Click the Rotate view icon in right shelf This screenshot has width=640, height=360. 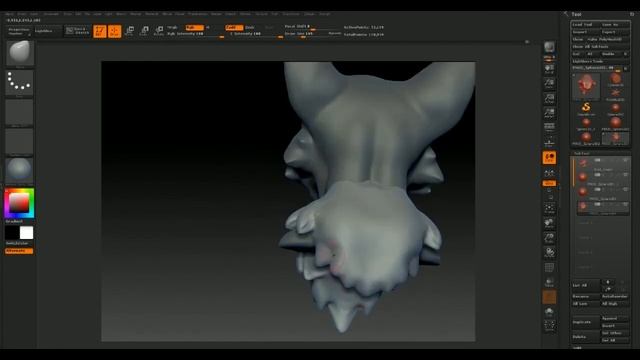(x=549, y=252)
